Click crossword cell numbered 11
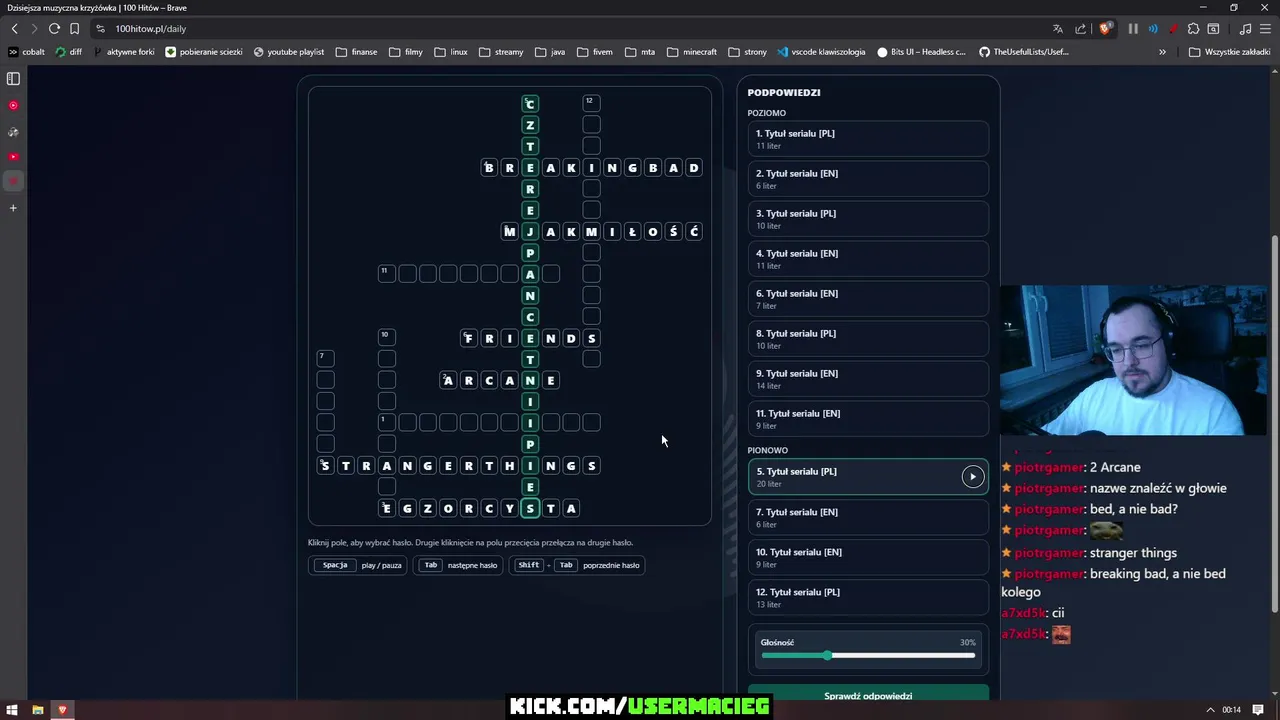The image size is (1280, 720). pos(387,273)
